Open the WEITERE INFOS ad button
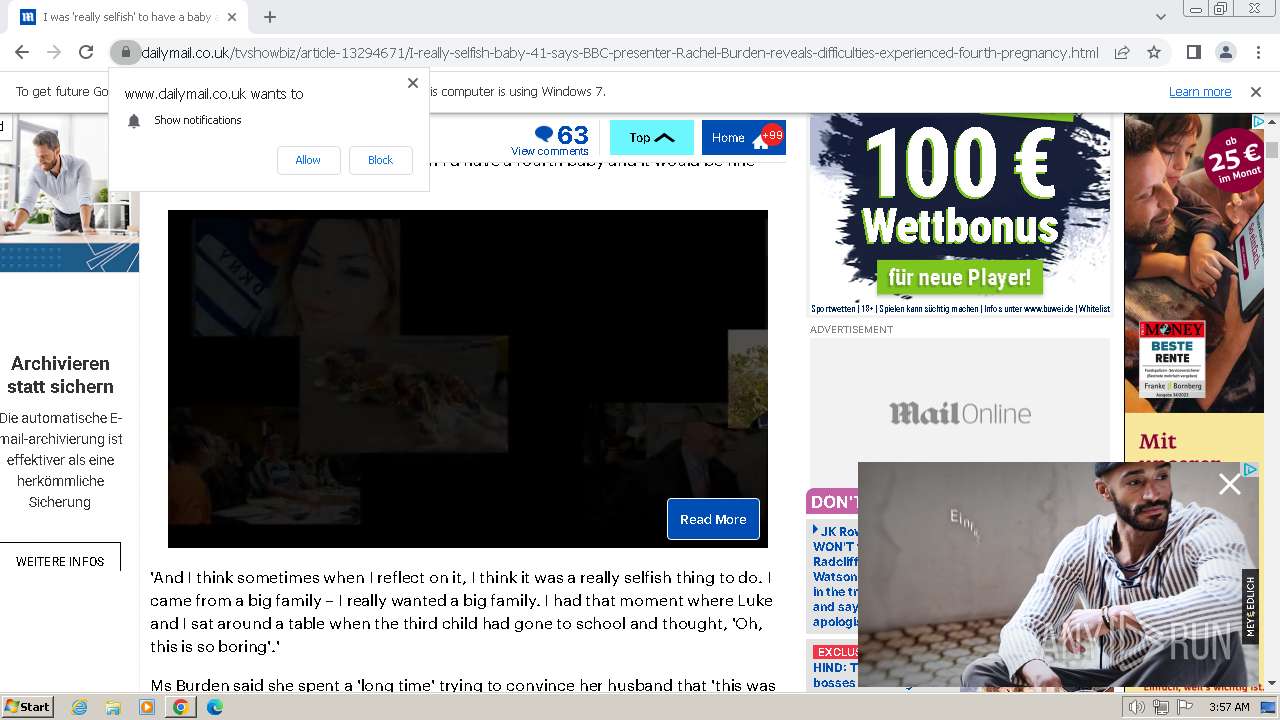This screenshot has height=720, width=1280. pos(60,562)
